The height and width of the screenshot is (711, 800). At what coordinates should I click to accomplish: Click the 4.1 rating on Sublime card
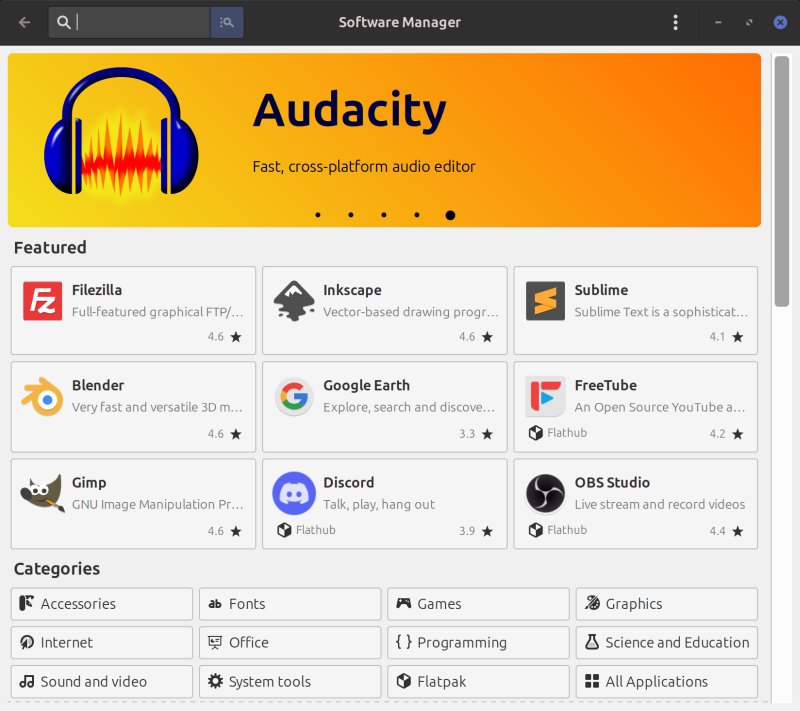click(x=717, y=337)
